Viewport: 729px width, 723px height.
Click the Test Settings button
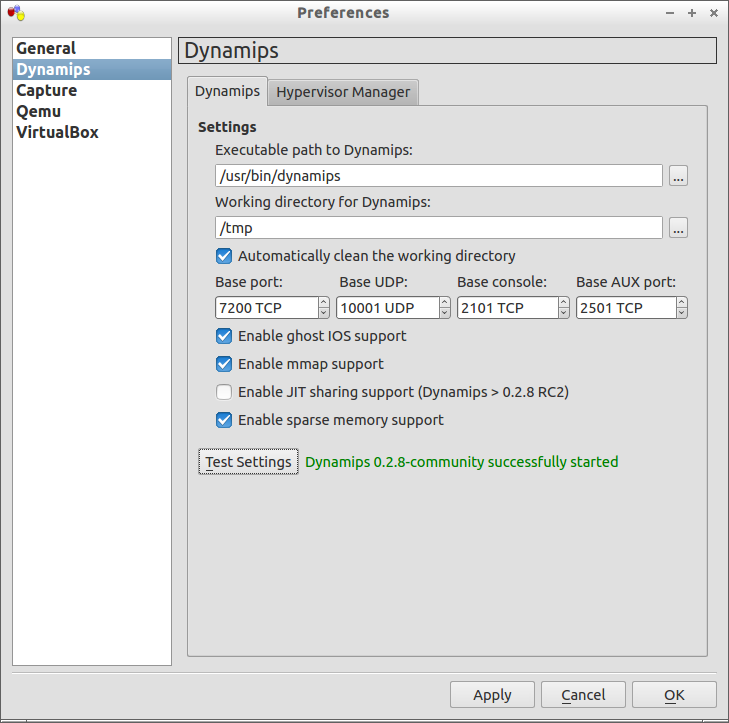pos(248,462)
